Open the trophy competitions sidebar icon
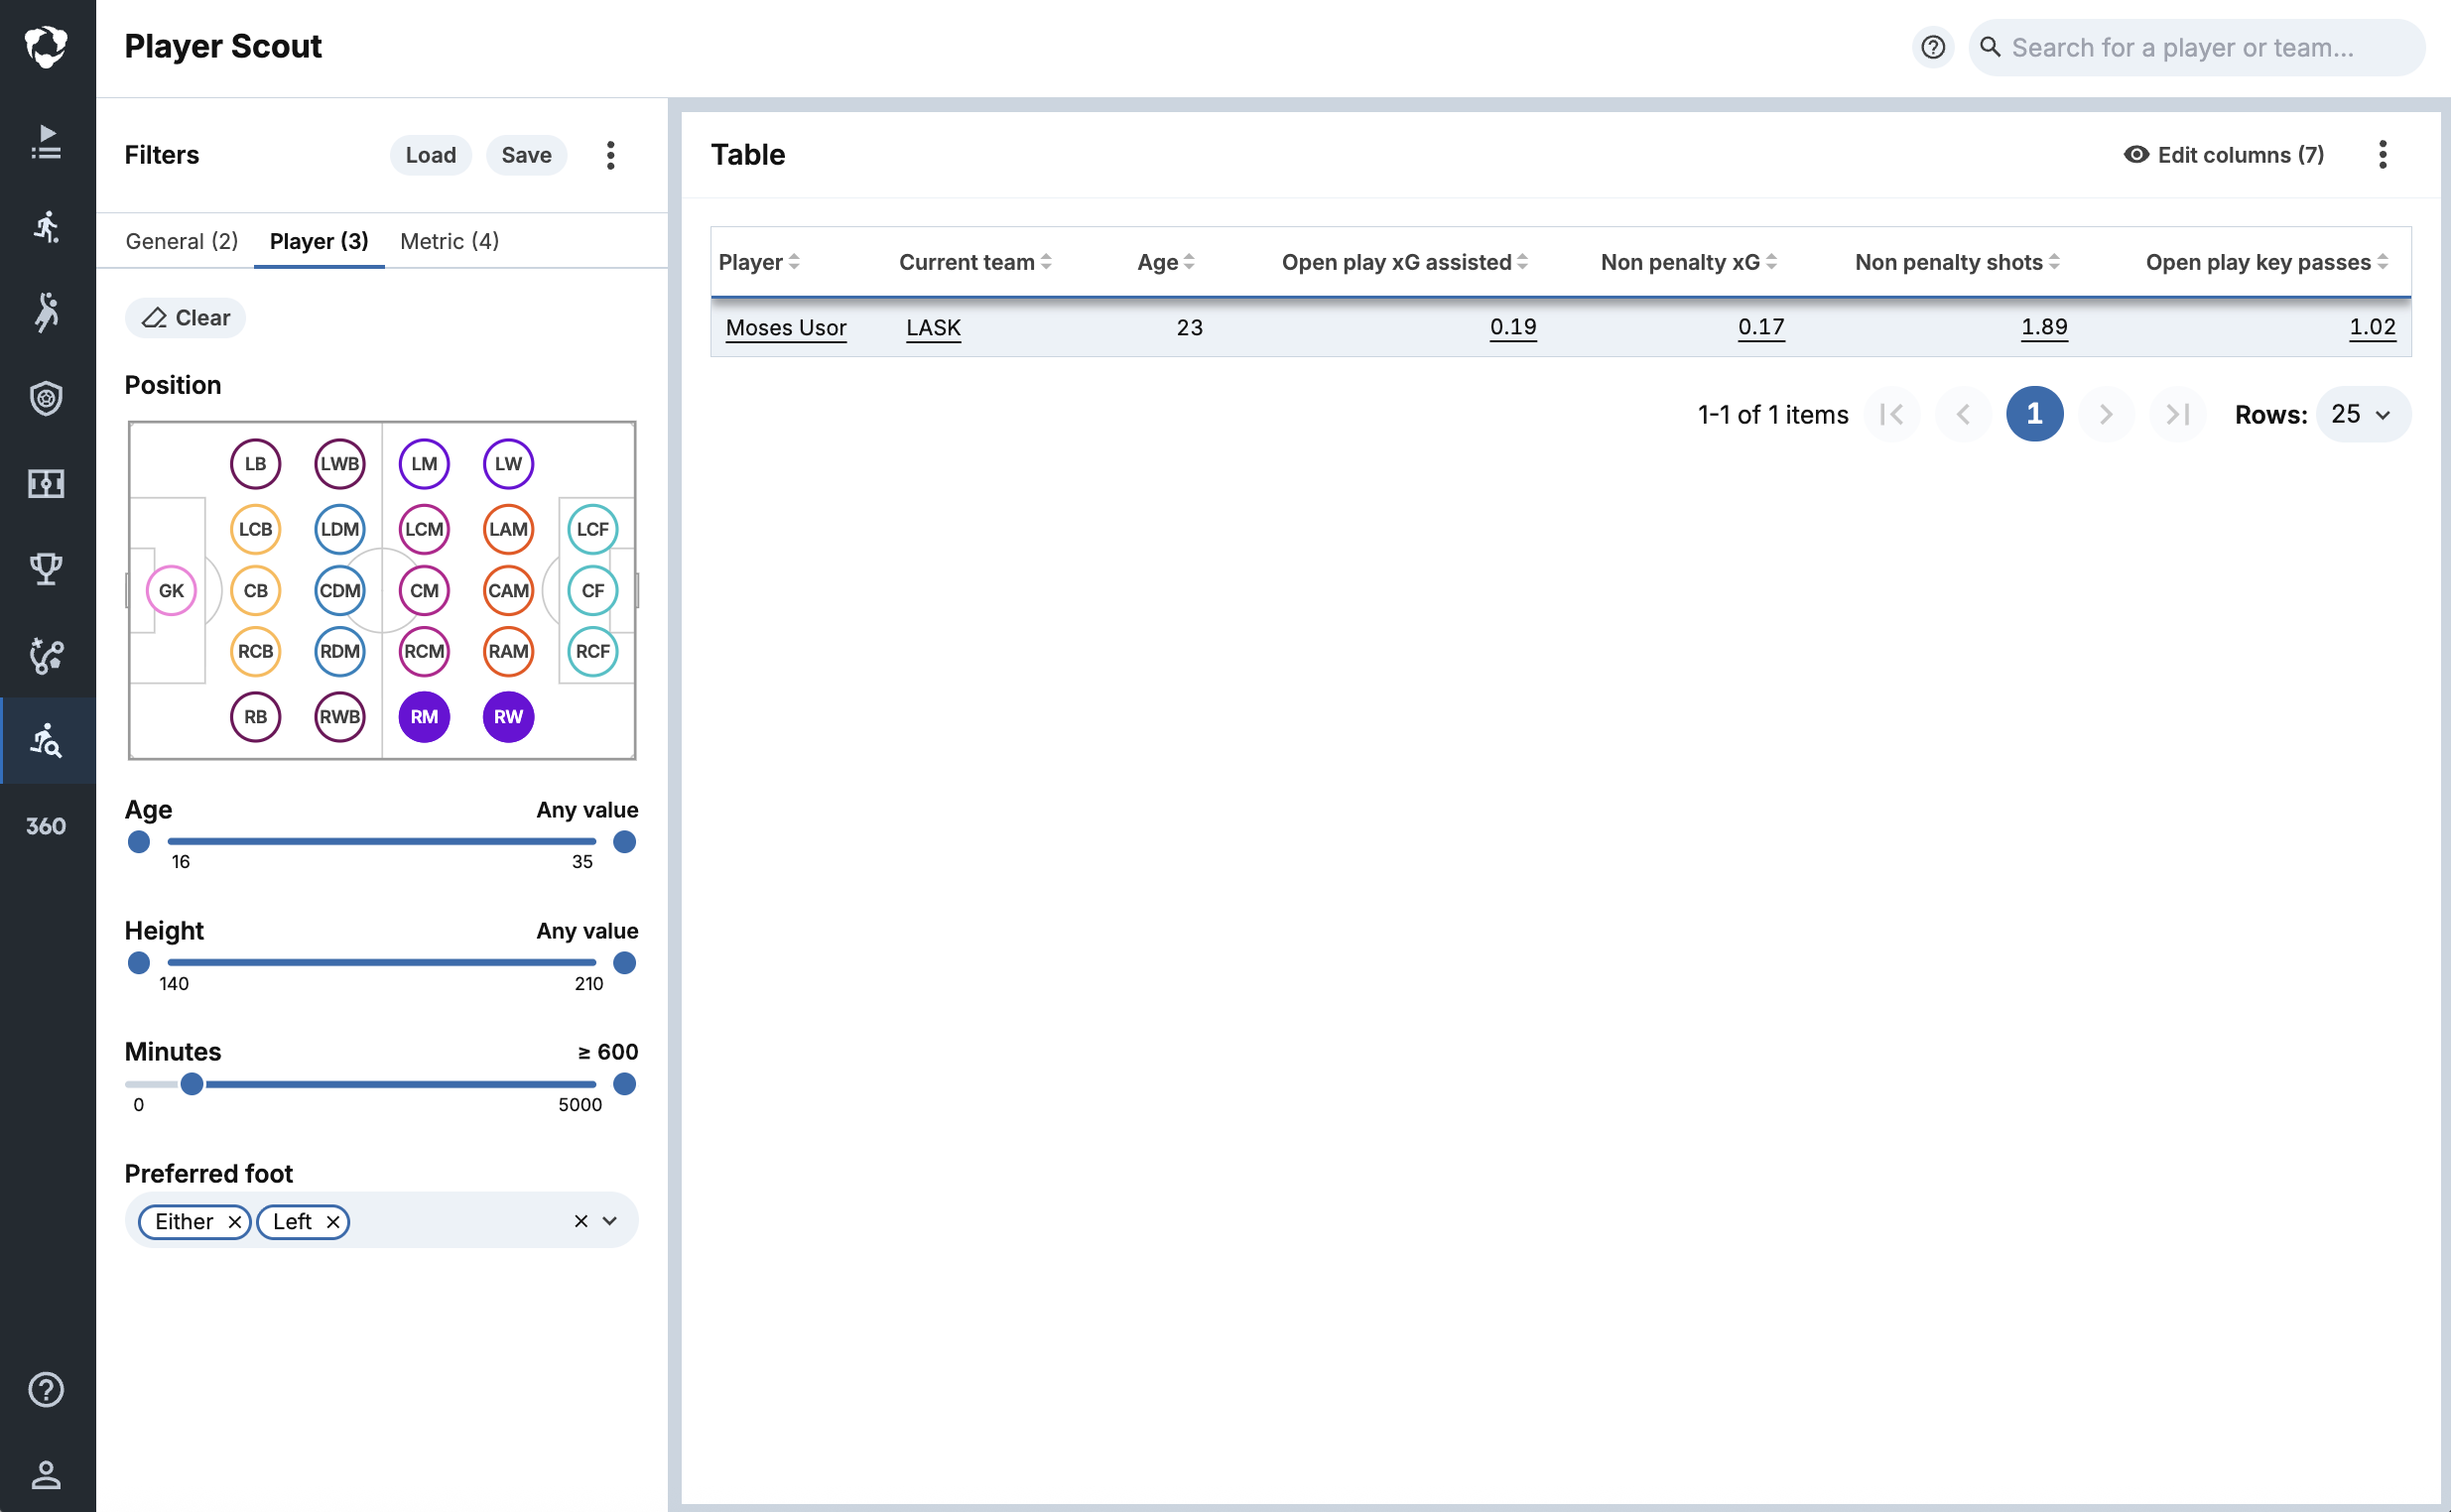Viewport: 2451px width, 1512px height. click(46, 569)
